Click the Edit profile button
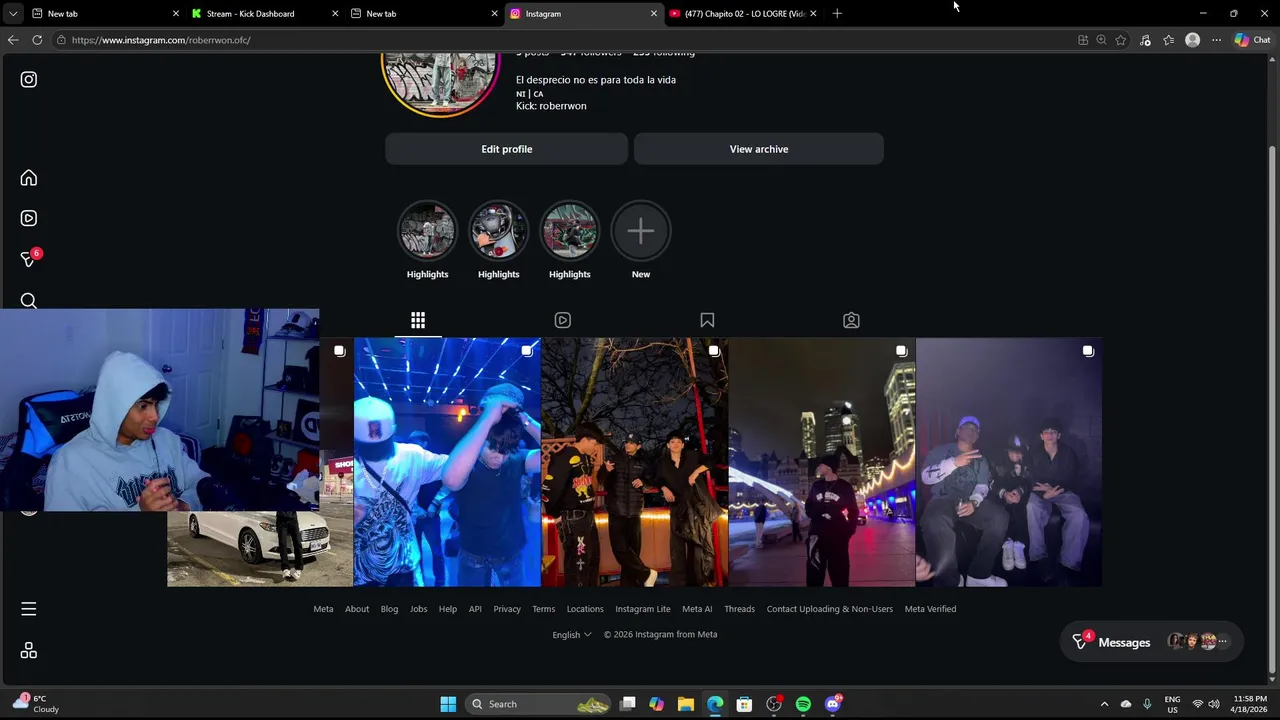 (x=507, y=149)
